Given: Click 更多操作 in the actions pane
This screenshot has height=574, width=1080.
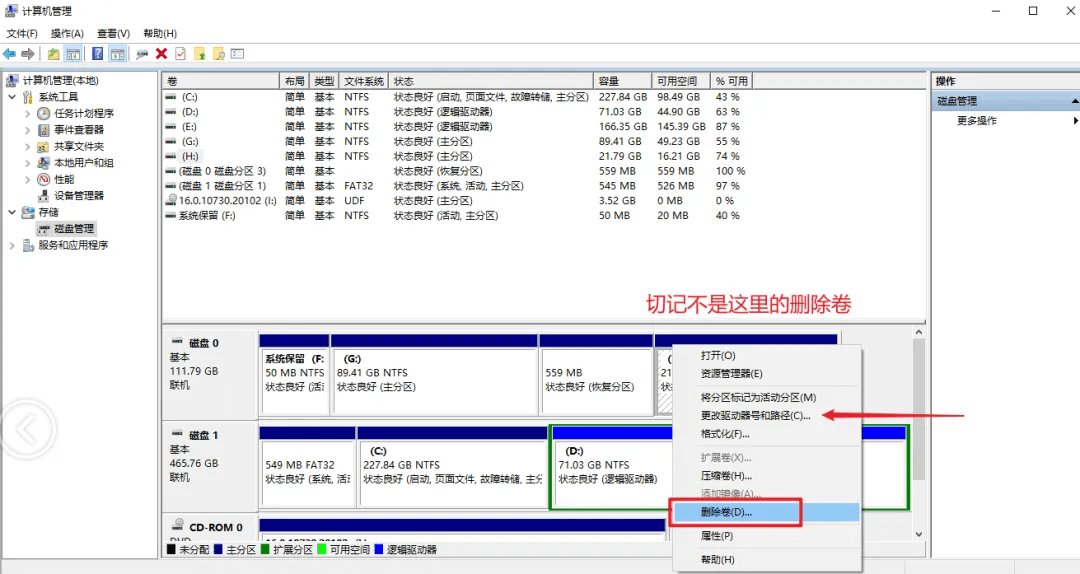Looking at the screenshot, I should click(x=977, y=121).
